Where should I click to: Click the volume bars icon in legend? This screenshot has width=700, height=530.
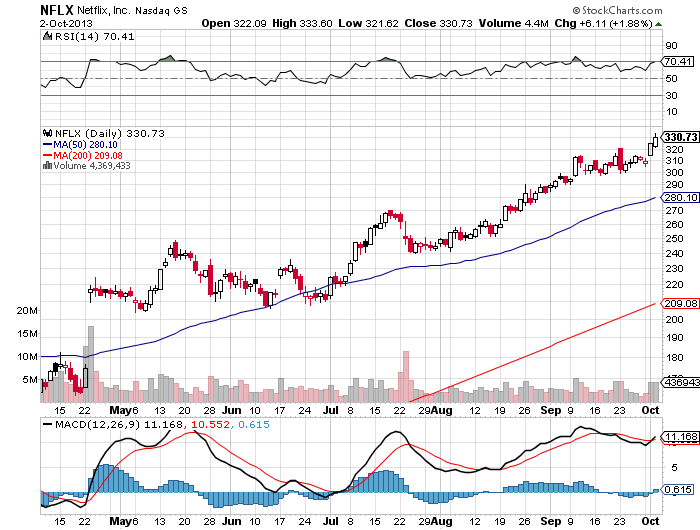click(x=46, y=166)
